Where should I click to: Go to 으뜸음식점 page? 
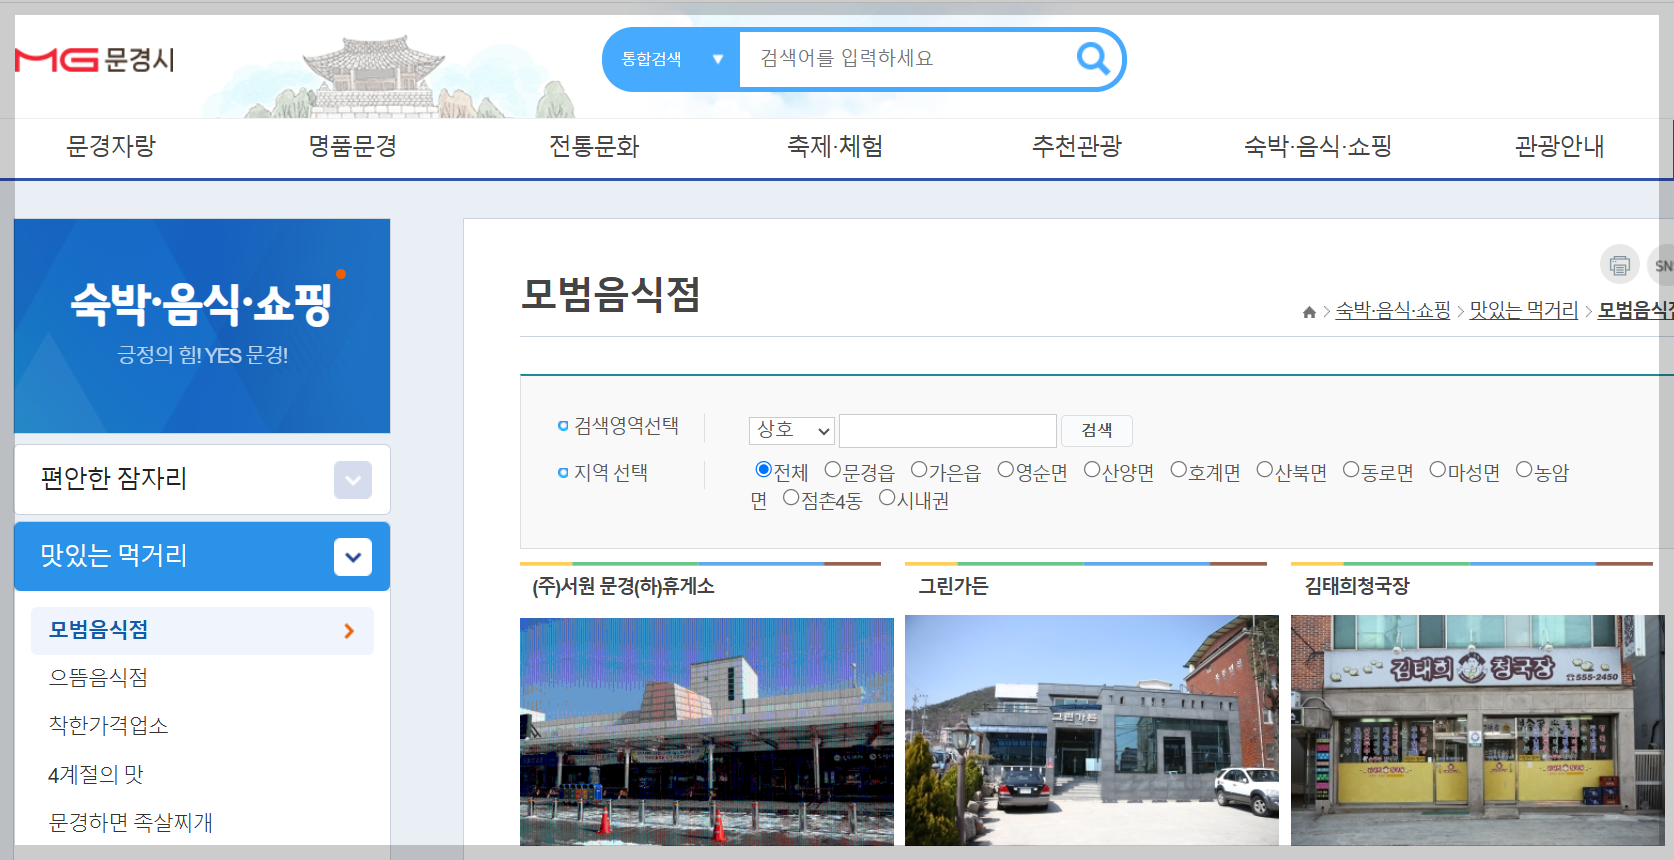tap(99, 678)
